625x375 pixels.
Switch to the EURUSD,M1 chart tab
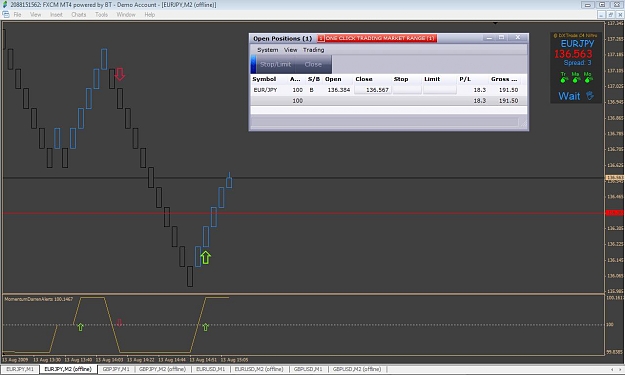pos(210,369)
